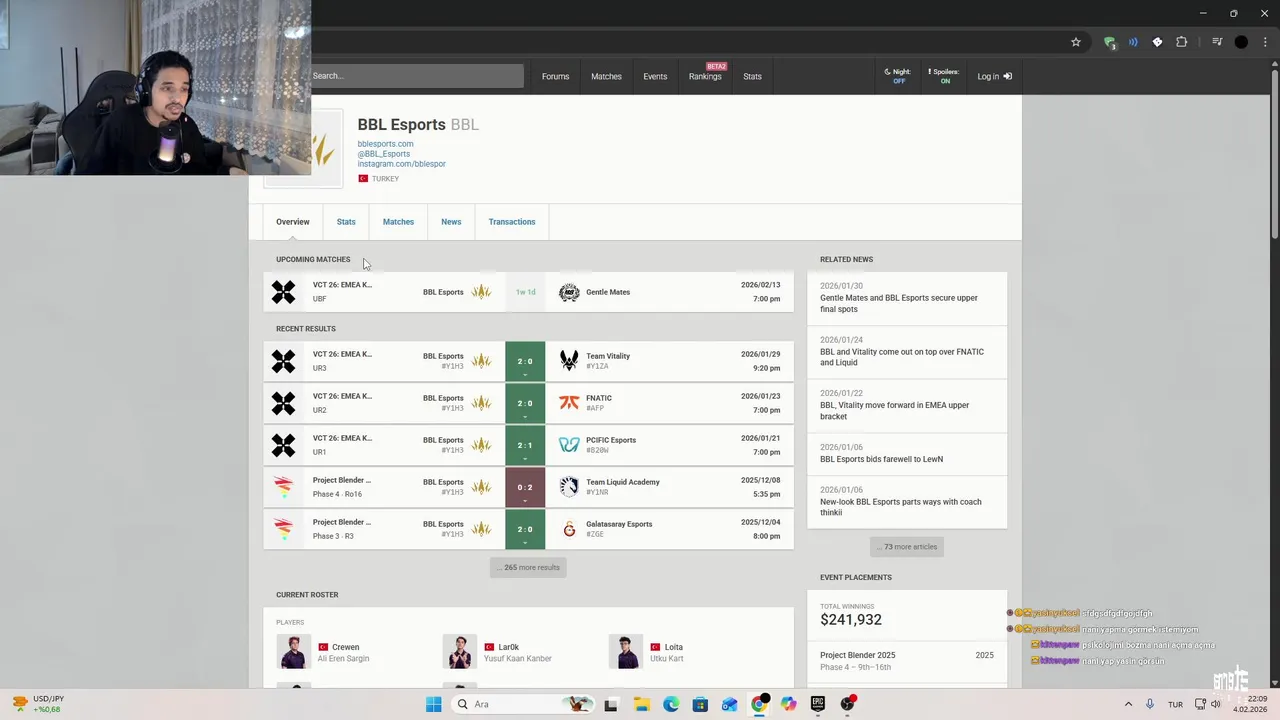The height and width of the screenshot is (720, 1280).
Task: Open the upcoming match versus Gentle Mates
Action: pyautogui.click(x=528, y=292)
